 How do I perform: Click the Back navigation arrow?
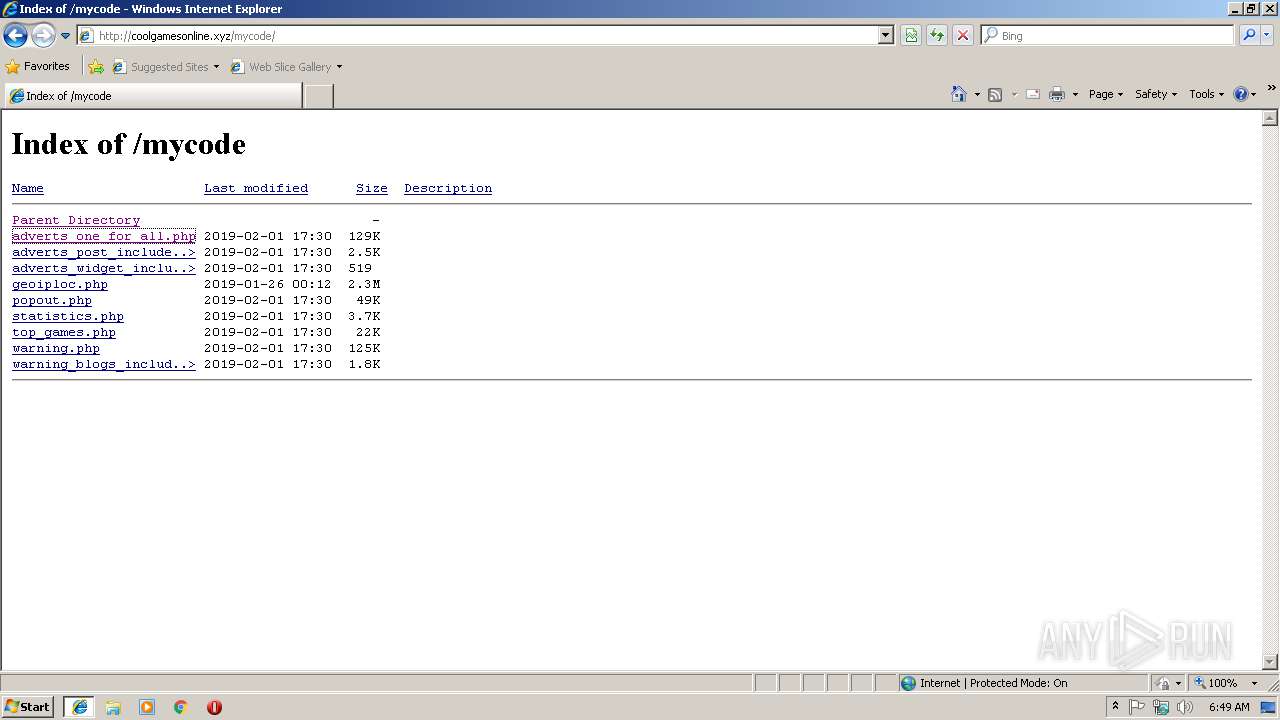15,36
